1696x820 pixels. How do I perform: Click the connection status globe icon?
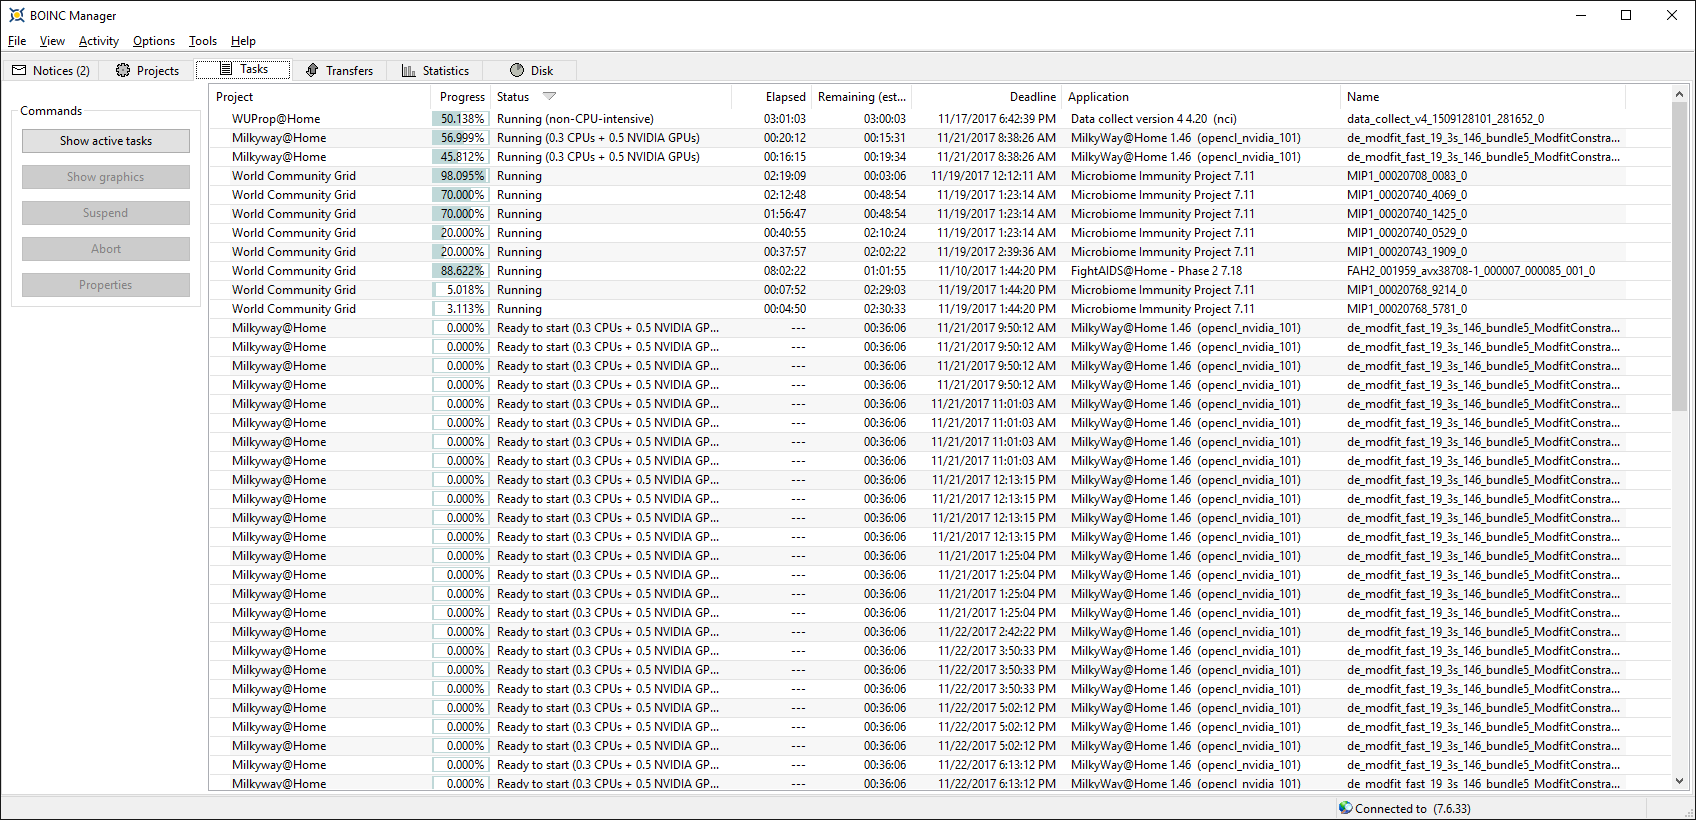click(1346, 808)
